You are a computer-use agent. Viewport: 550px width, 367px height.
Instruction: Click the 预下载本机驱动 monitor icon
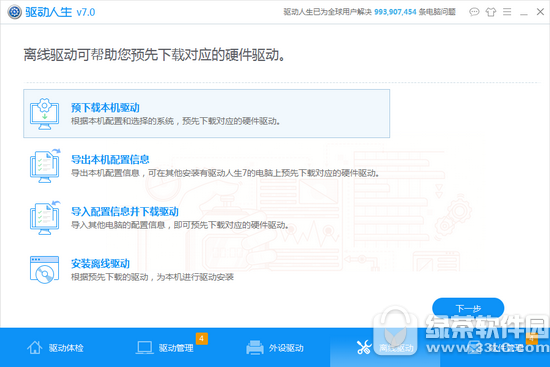[x=45, y=114]
